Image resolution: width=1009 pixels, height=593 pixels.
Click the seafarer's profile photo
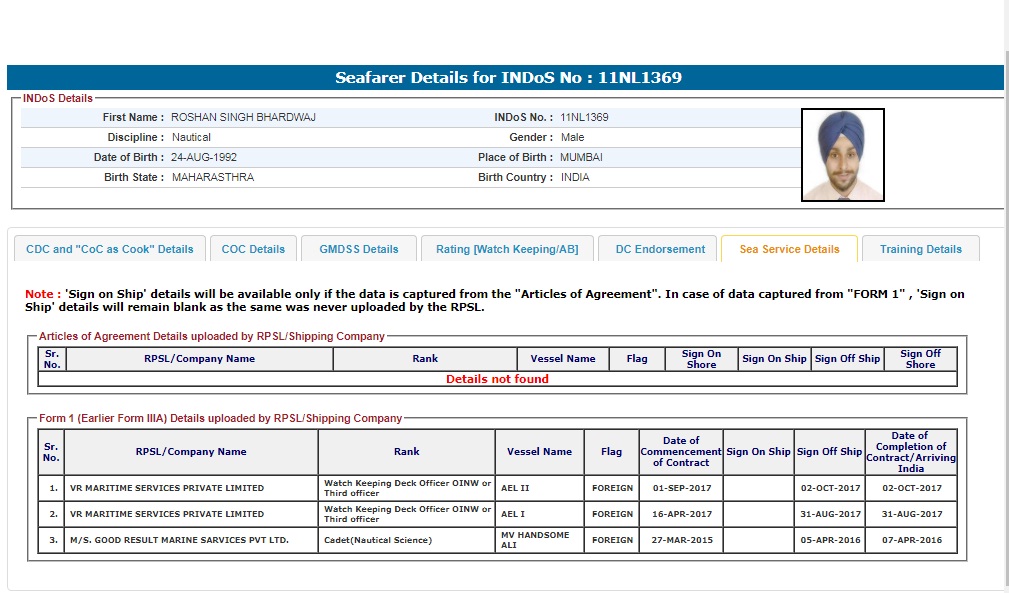click(842, 155)
